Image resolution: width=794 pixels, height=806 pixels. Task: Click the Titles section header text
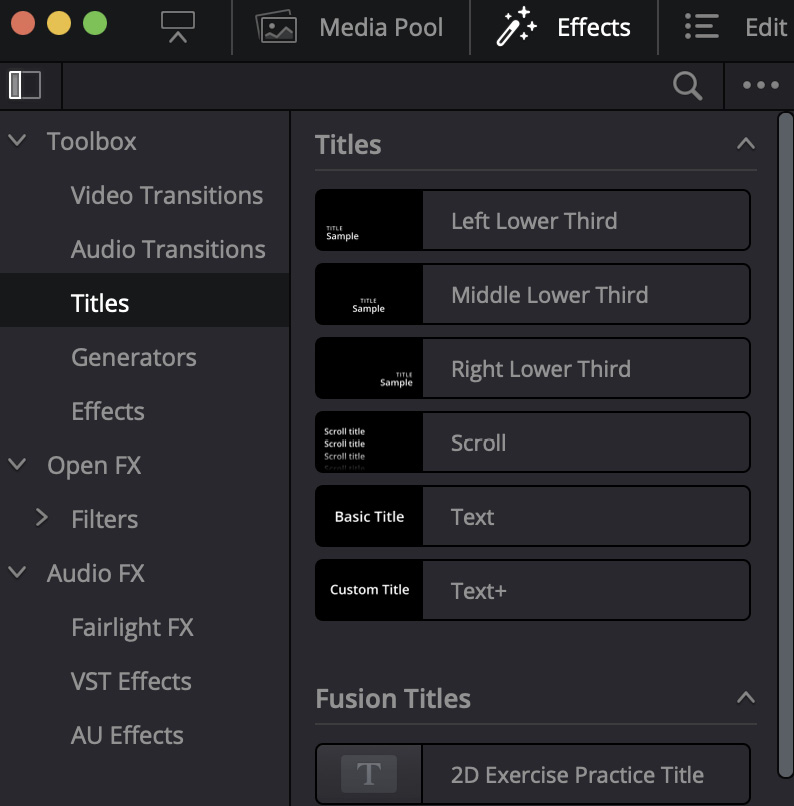[348, 144]
